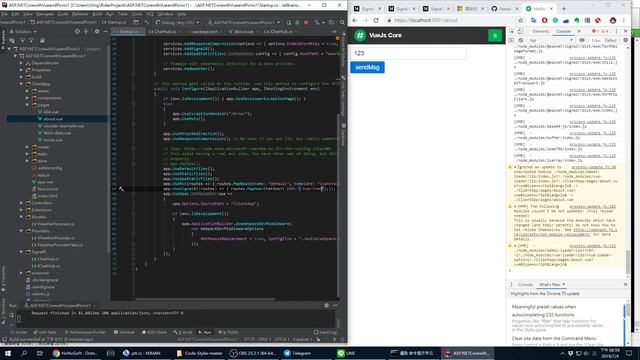This screenshot has width=640, height=360.
Task: Toggle device toolbar in DevTools
Action: click(x=520, y=31)
